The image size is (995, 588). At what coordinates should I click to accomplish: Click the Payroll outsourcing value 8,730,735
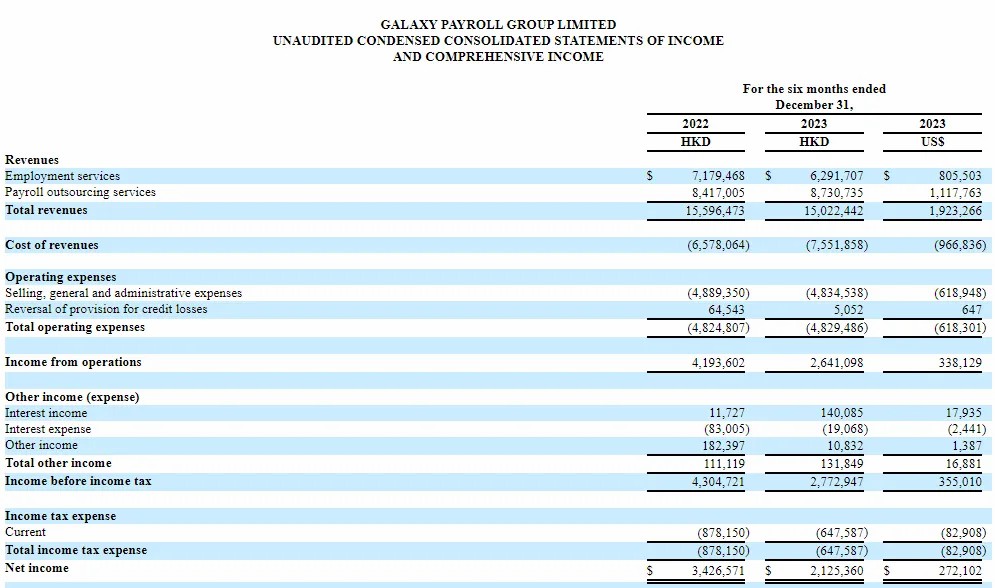[x=836, y=192]
